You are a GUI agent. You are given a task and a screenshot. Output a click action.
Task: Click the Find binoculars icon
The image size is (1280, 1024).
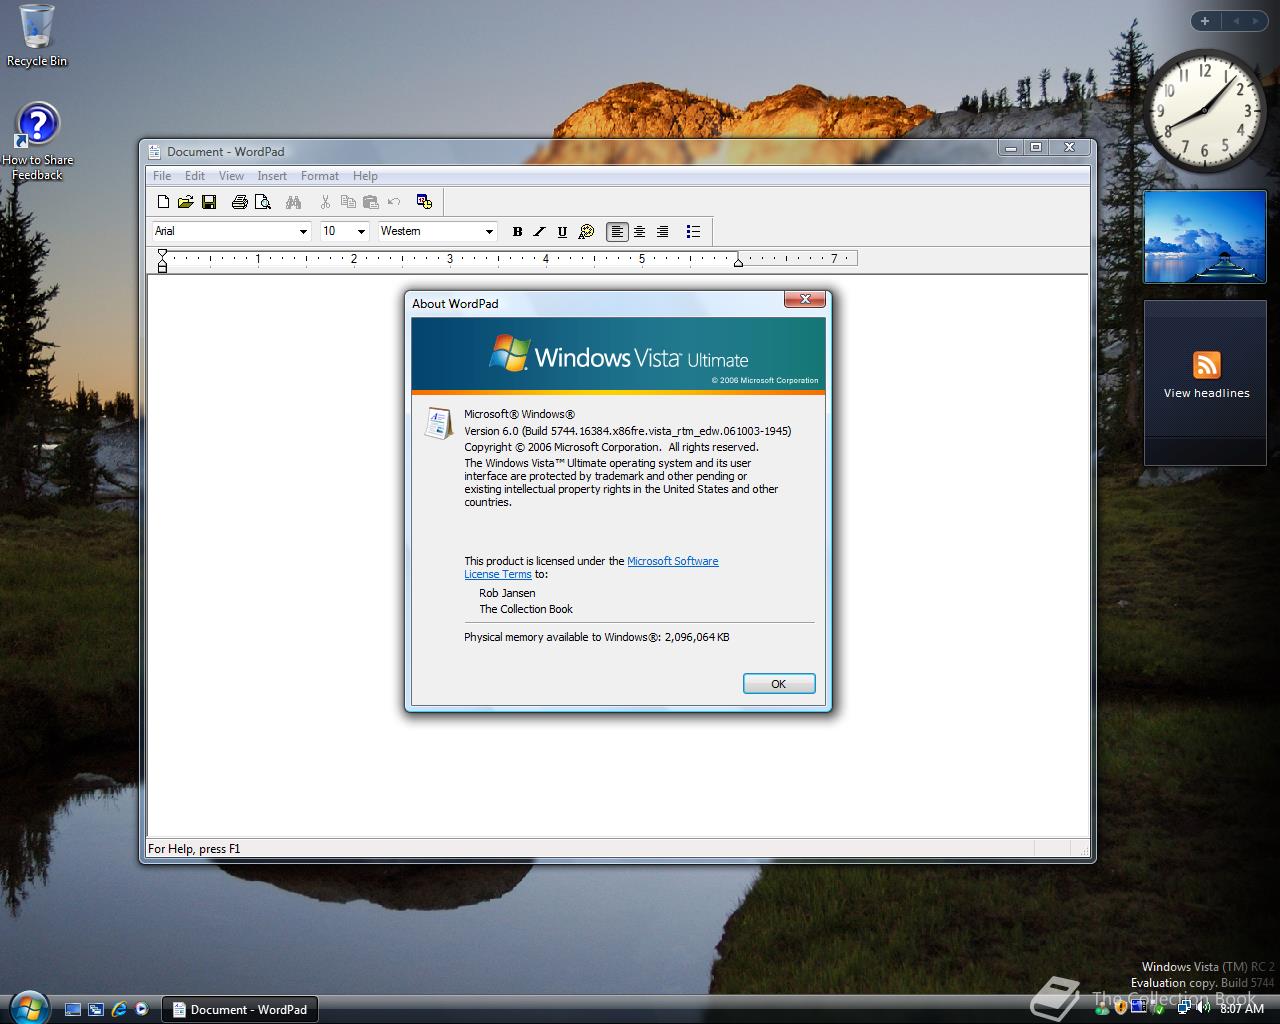pos(293,202)
